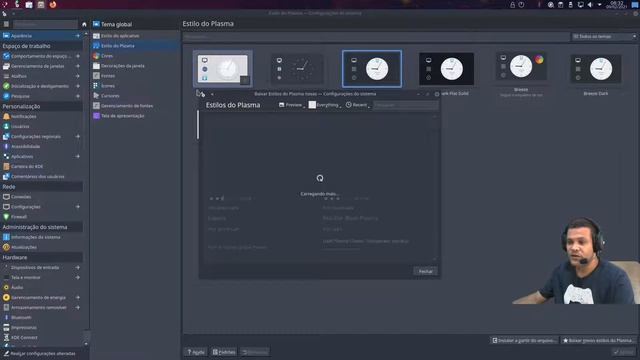This screenshot has height=360, width=640.
Task: Click the Padrões button
Action: (x=224, y=352)
